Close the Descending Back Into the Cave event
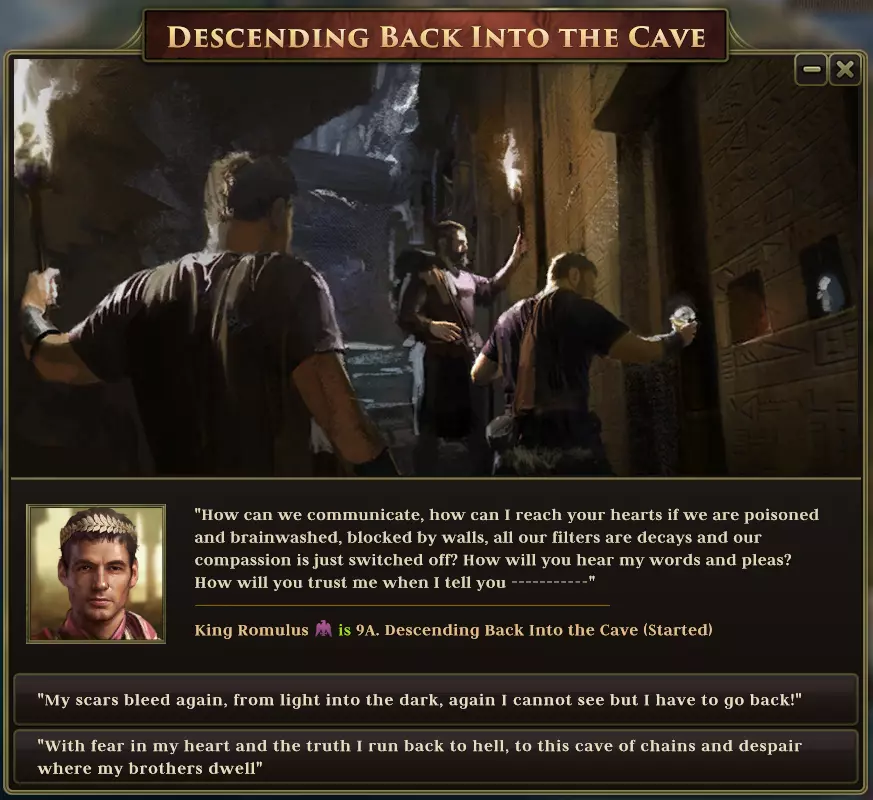Screen dimensions: 873x800 [845, 70]
